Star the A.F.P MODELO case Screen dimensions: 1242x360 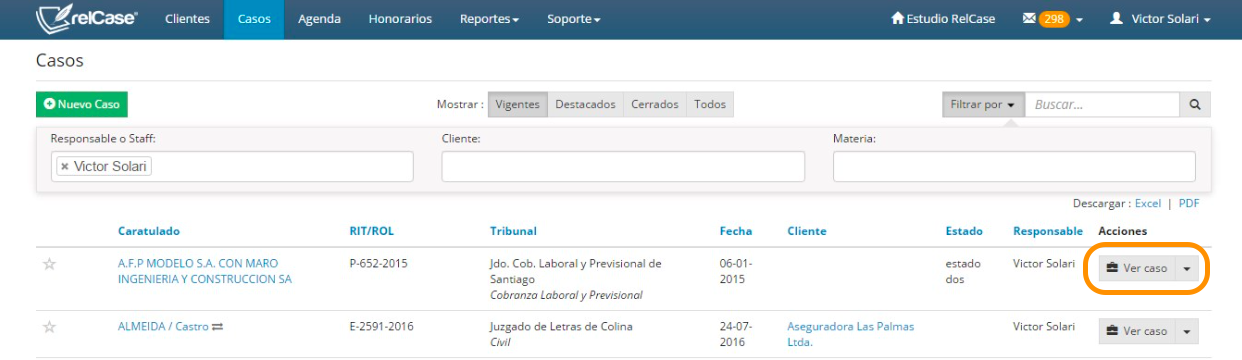tap(49, 265)
